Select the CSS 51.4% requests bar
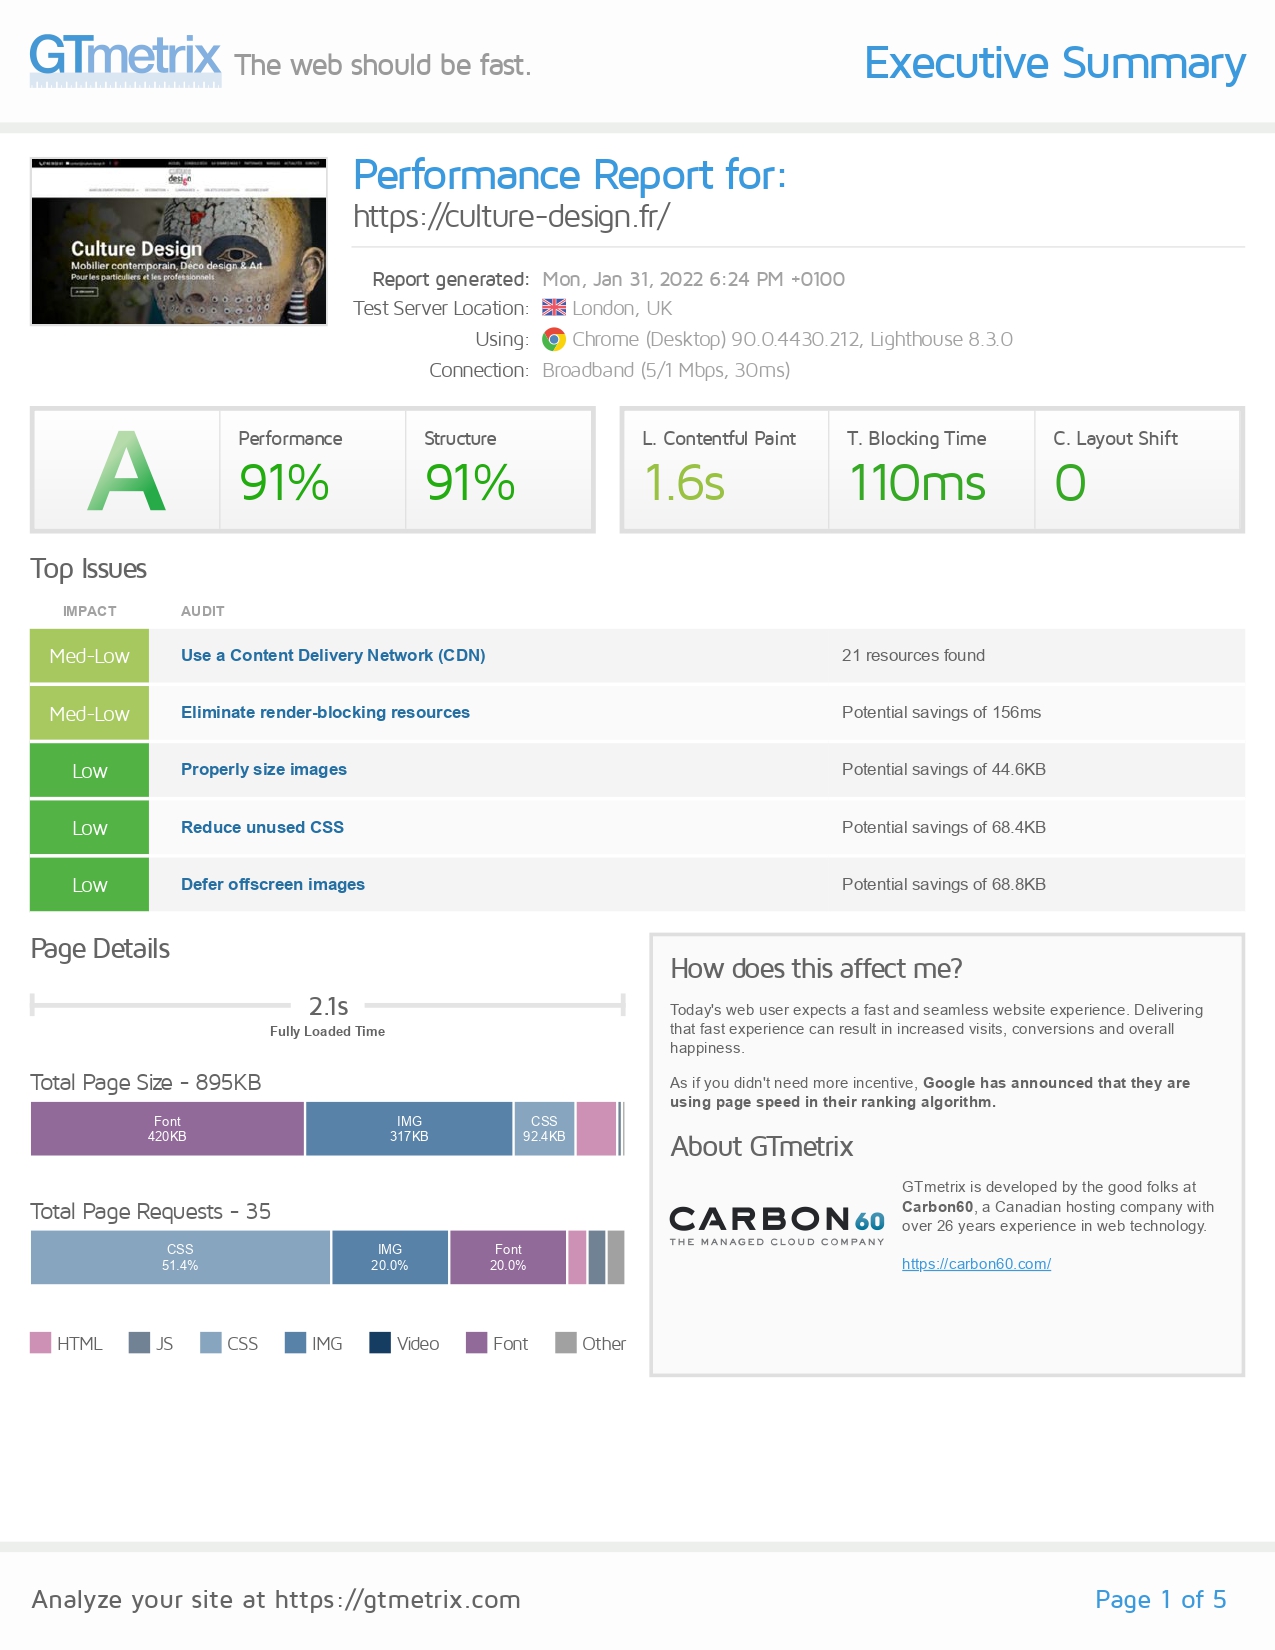The height and width of the screenshot is (1650, 1275). (180, 1257)
